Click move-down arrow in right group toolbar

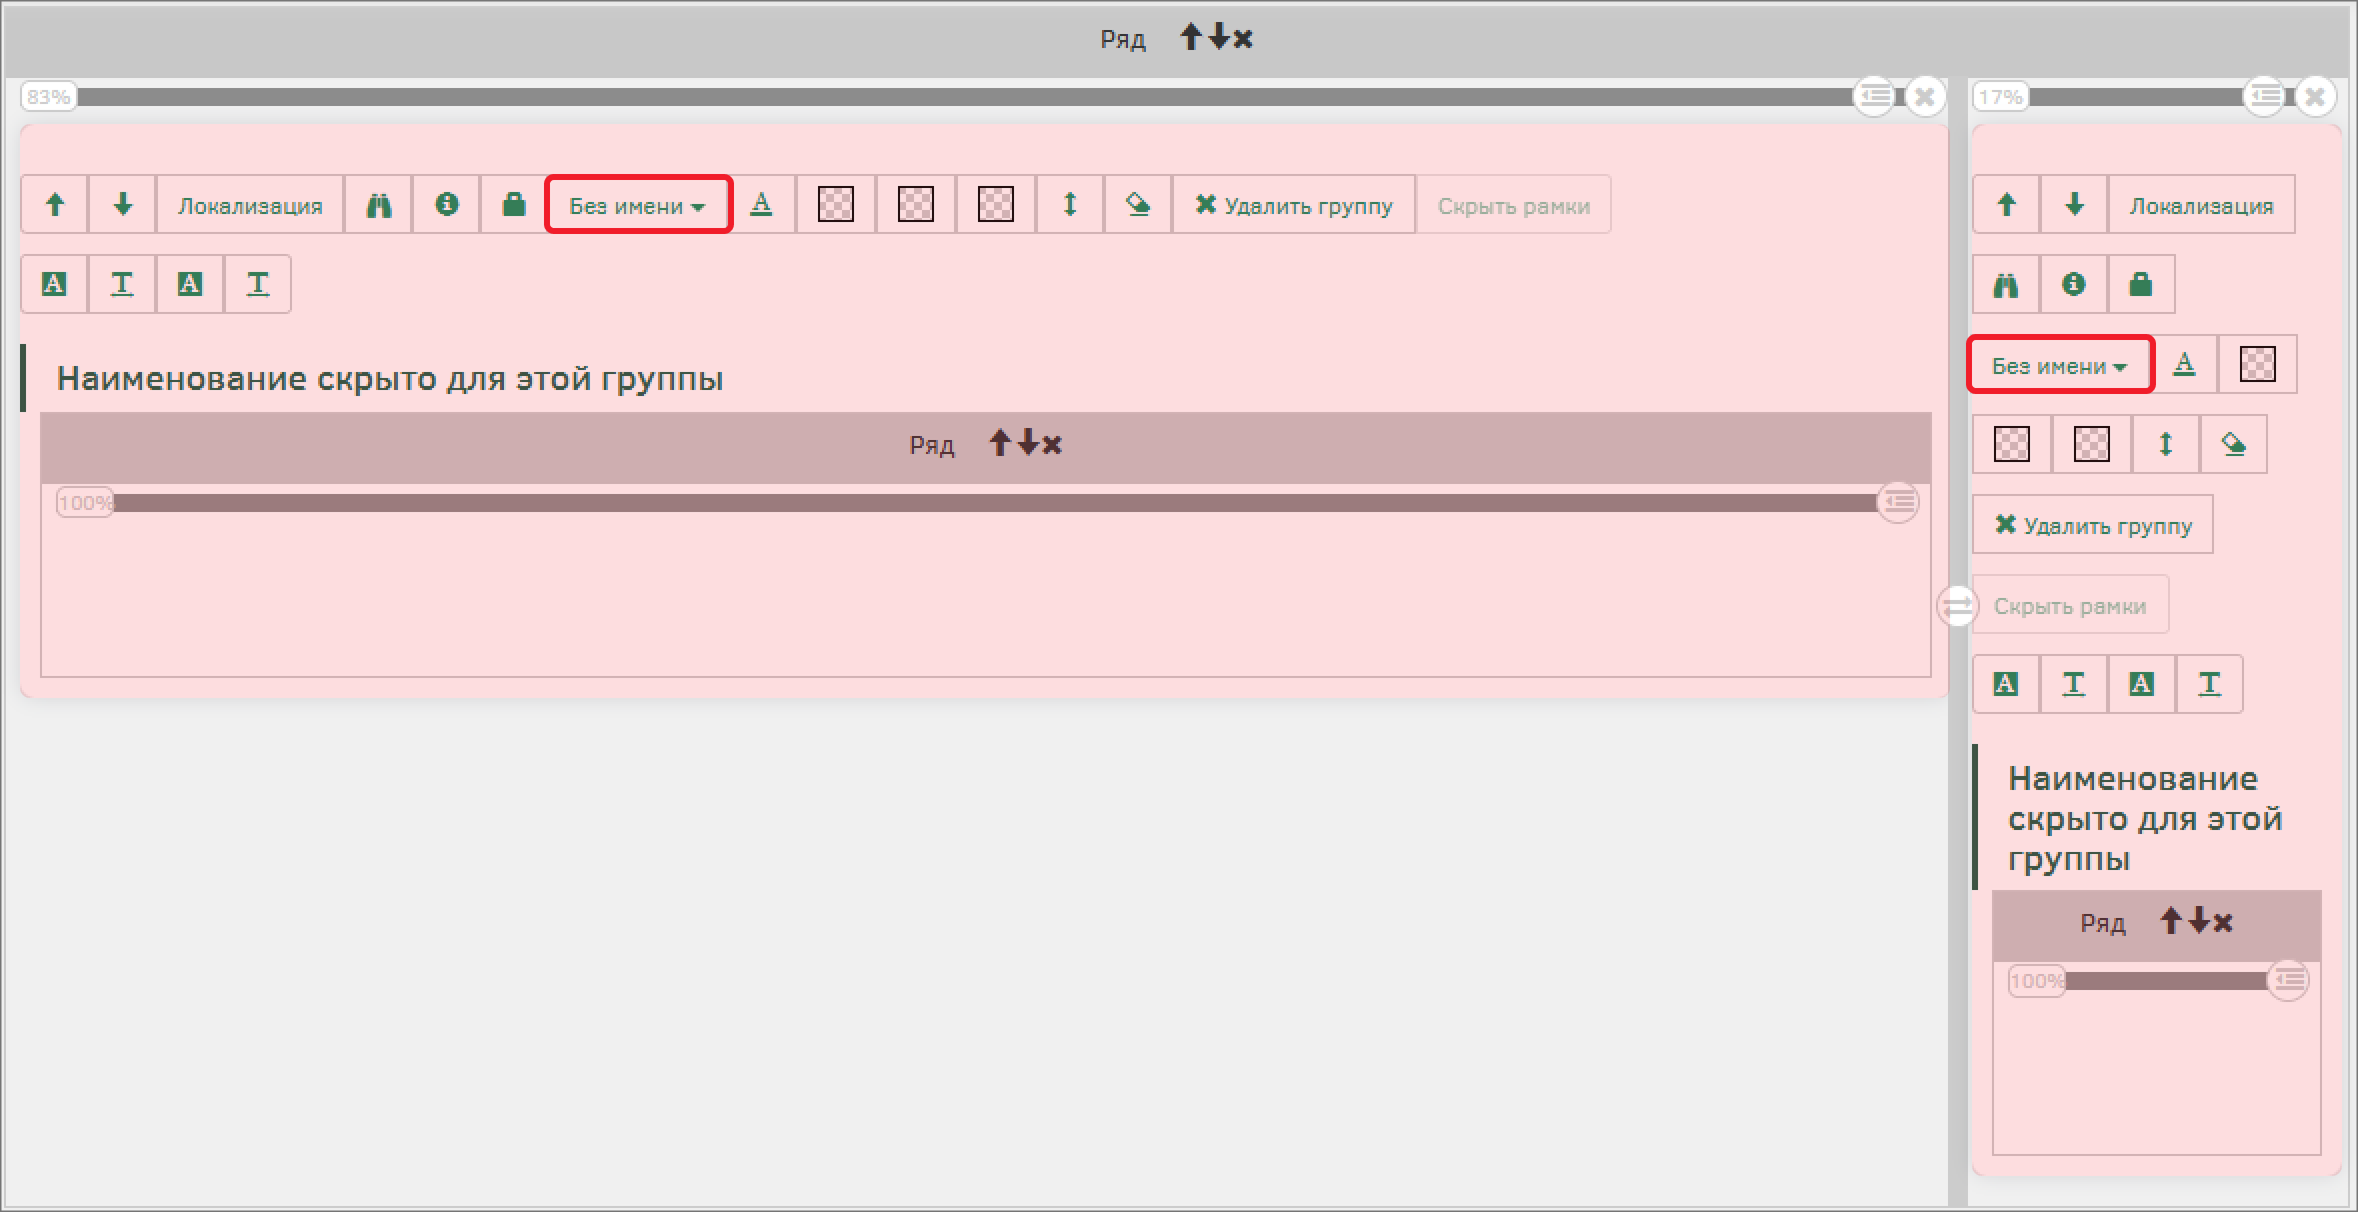pyautogui.click(x=2074, y=205)
